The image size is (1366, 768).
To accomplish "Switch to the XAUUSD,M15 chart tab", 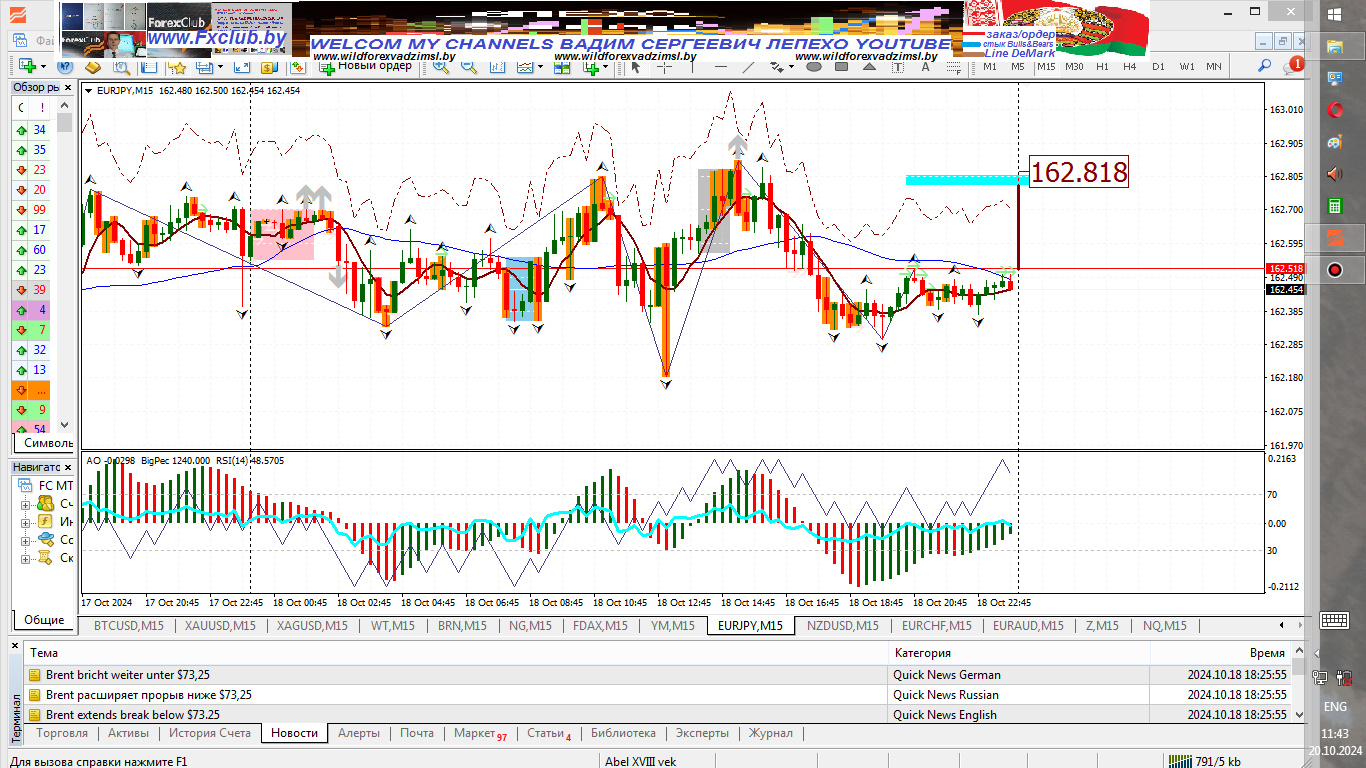I will click(x=220, y=626).
